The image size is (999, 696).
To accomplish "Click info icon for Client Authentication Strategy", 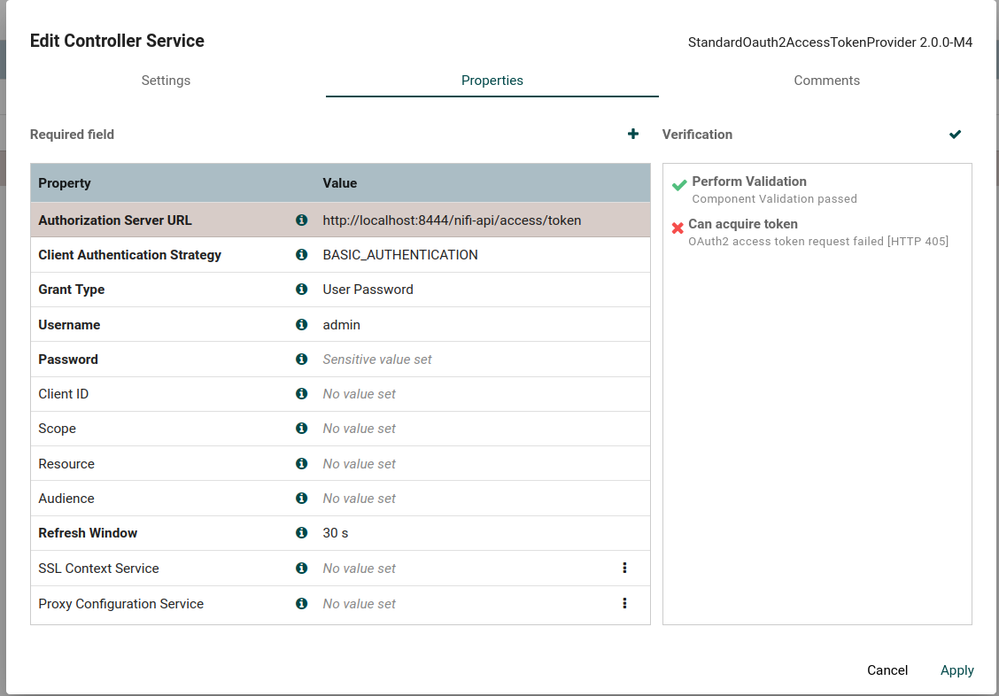I will pyautogui.click(x=301, y=255).
